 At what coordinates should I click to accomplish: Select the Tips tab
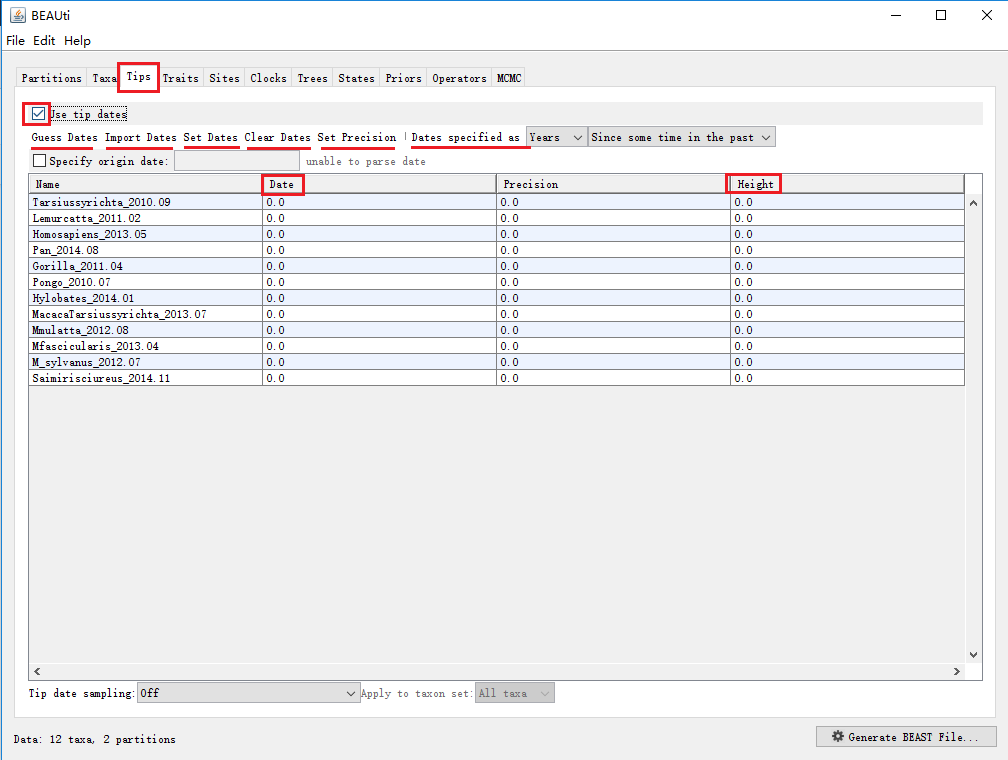tap(138, 77)
